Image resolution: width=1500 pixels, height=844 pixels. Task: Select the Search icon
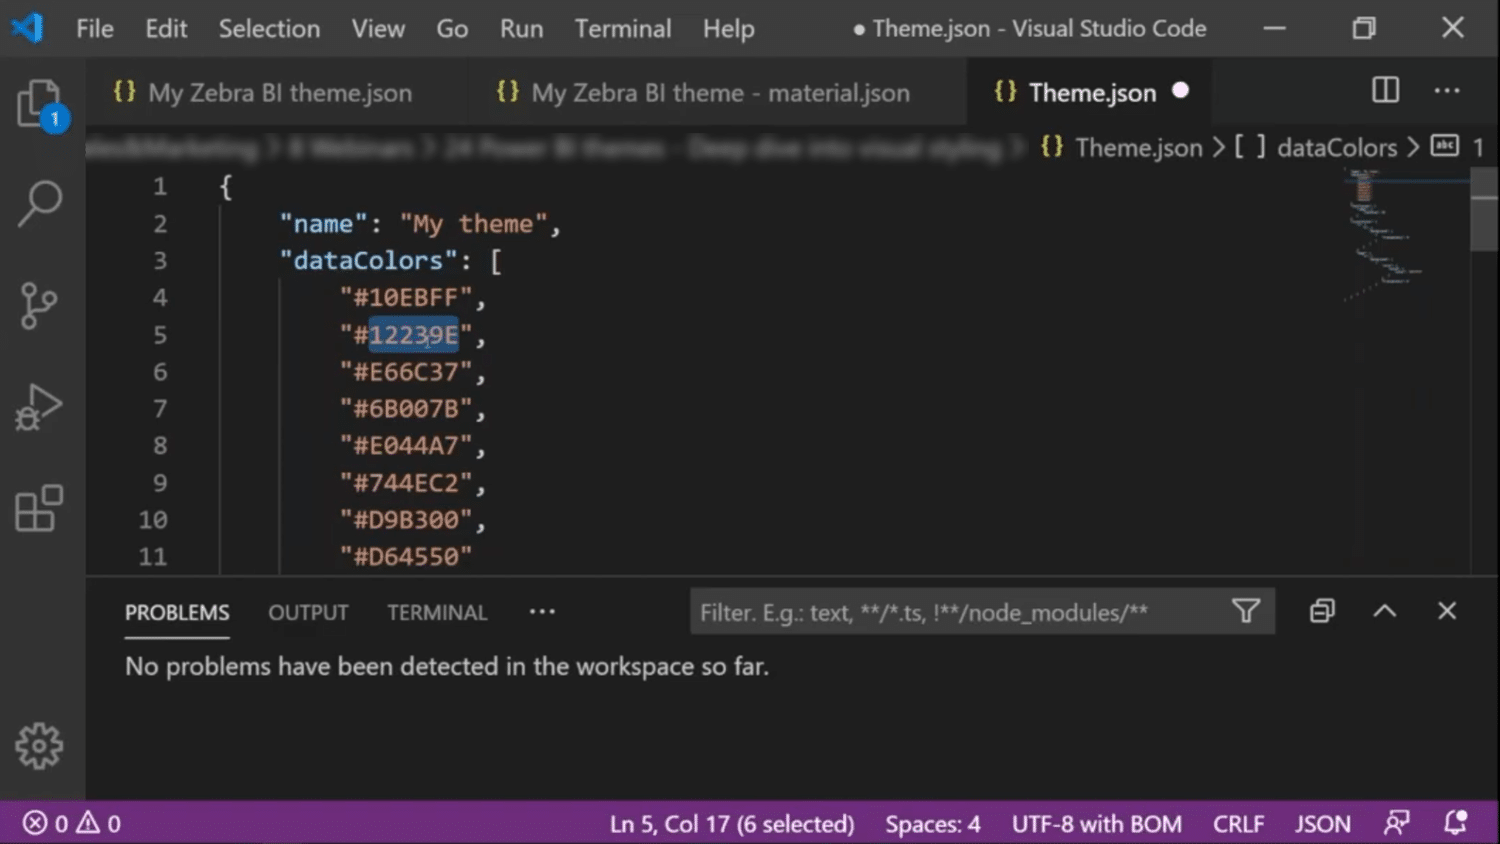(x=40, y=203)
